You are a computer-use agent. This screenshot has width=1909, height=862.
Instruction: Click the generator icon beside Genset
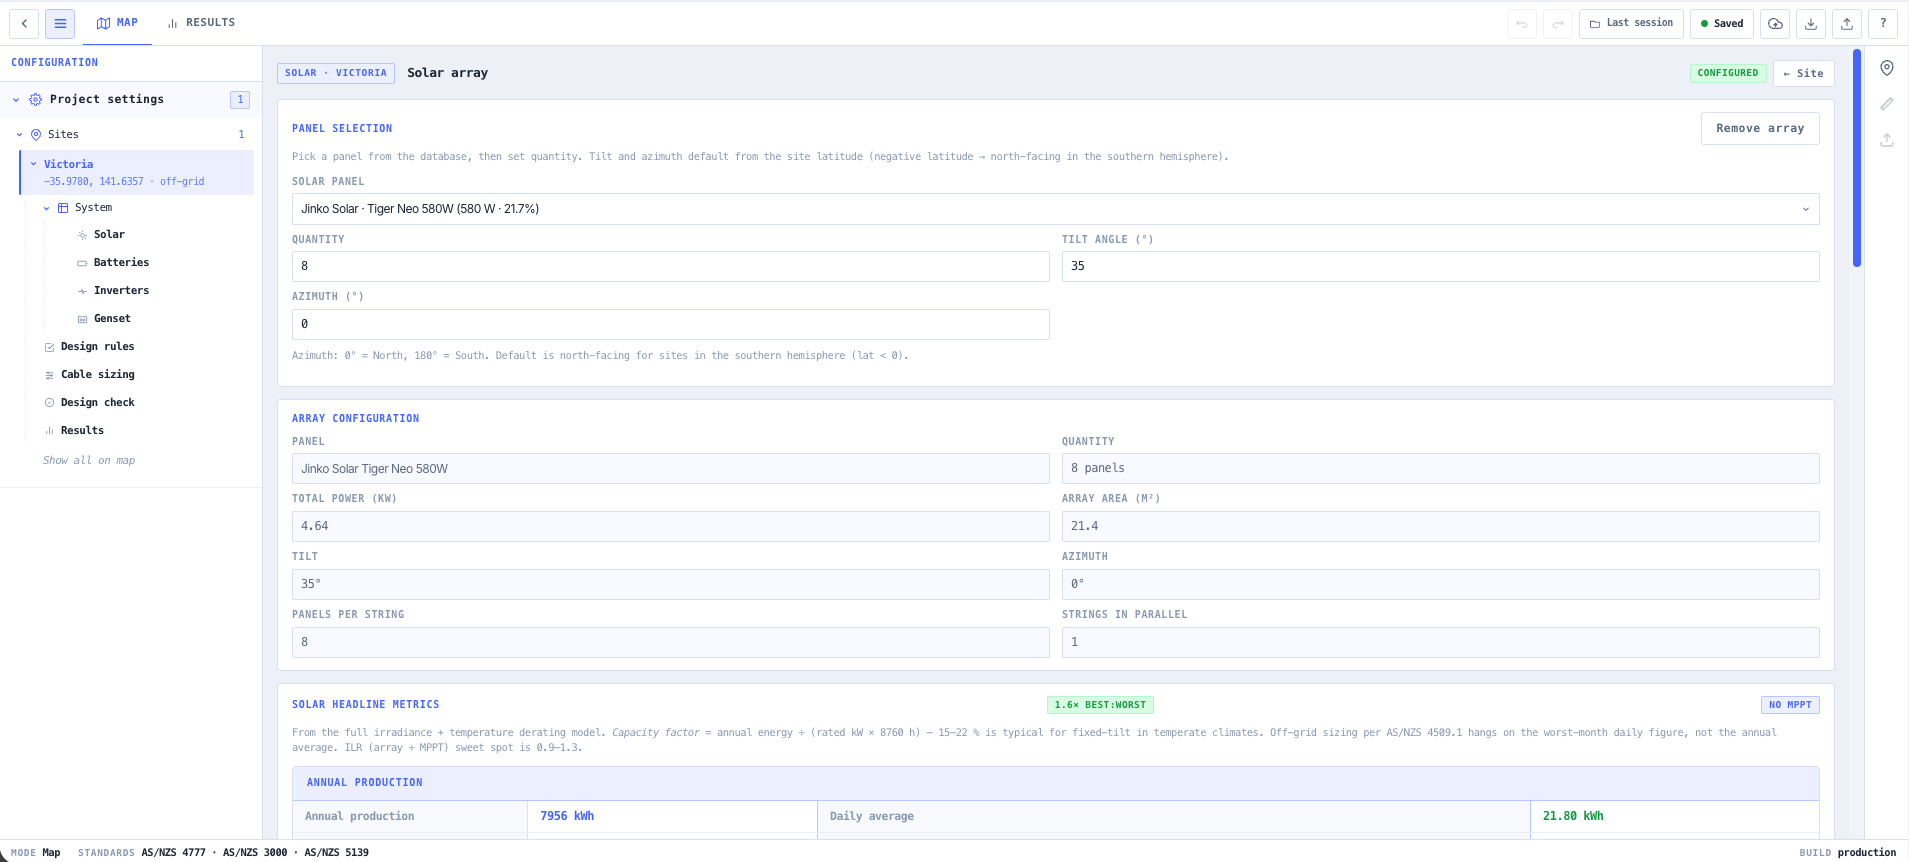tap(82, 319)
